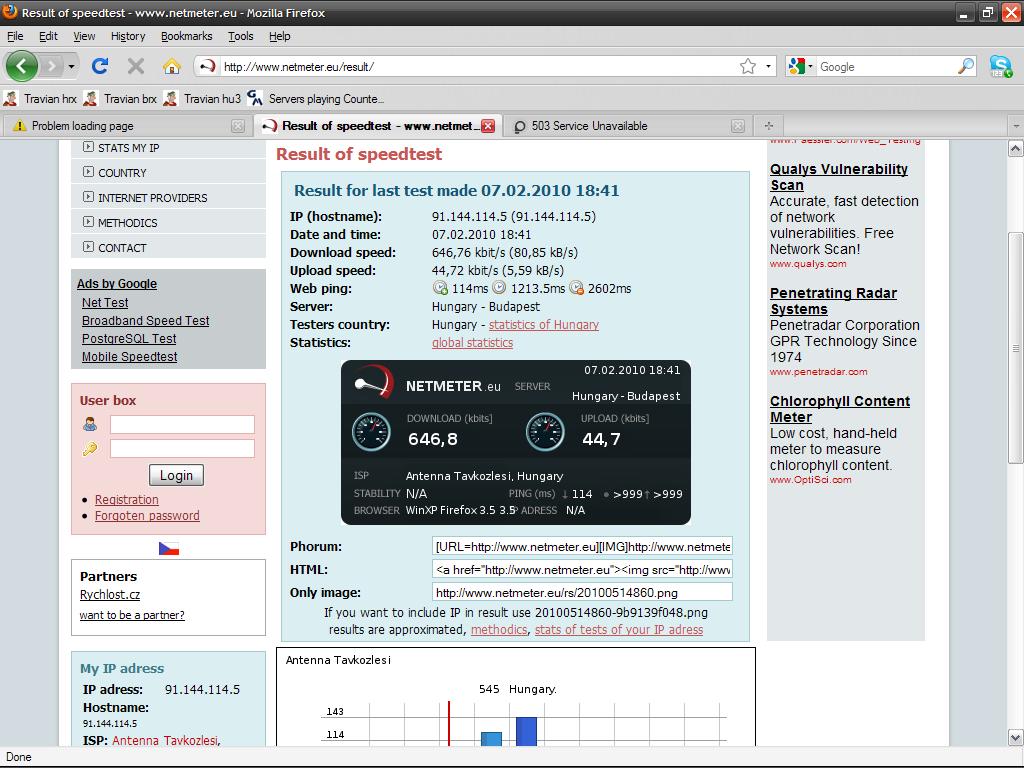Select the Only image URL field
The image size is (1024, 768).
pos(582,592)
